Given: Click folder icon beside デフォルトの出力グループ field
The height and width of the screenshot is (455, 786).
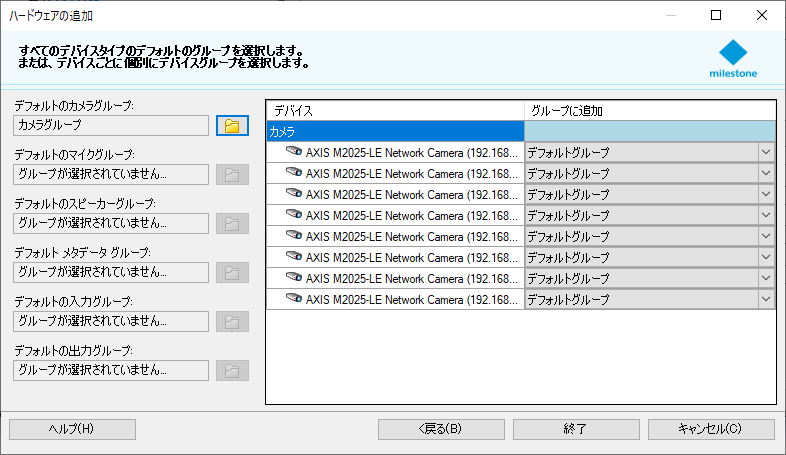Looking at the screenshot, I should [232, 371].
